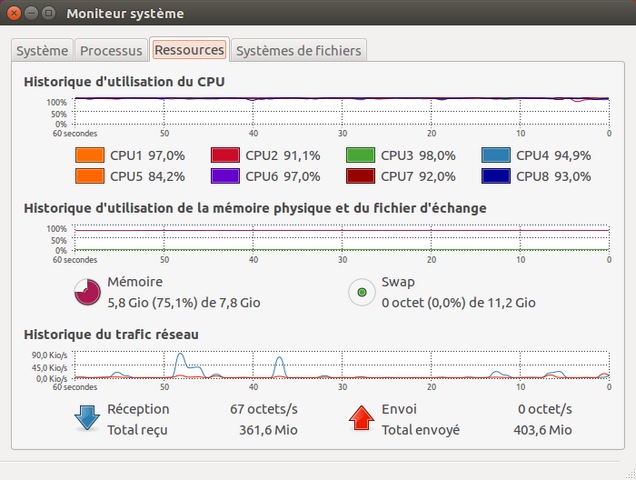636x480 pixels.
Task: Select the Ressources tab
Action: pyautogui.click(x=189, y=50)
